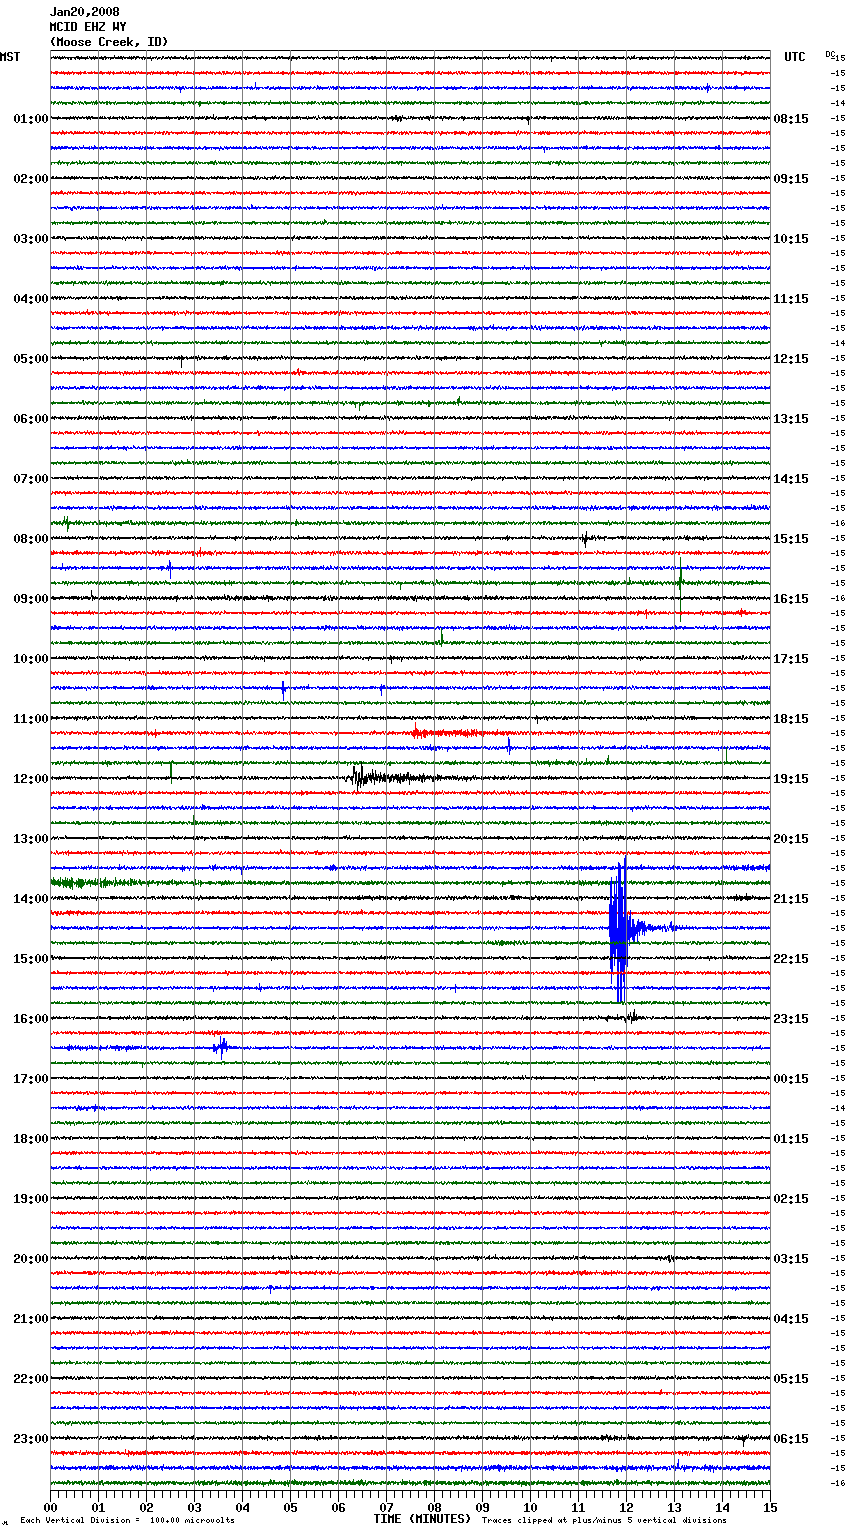The image size is (850, 1534).
Task: Click the 18:15 UTC time label
Action: (791, 719)
